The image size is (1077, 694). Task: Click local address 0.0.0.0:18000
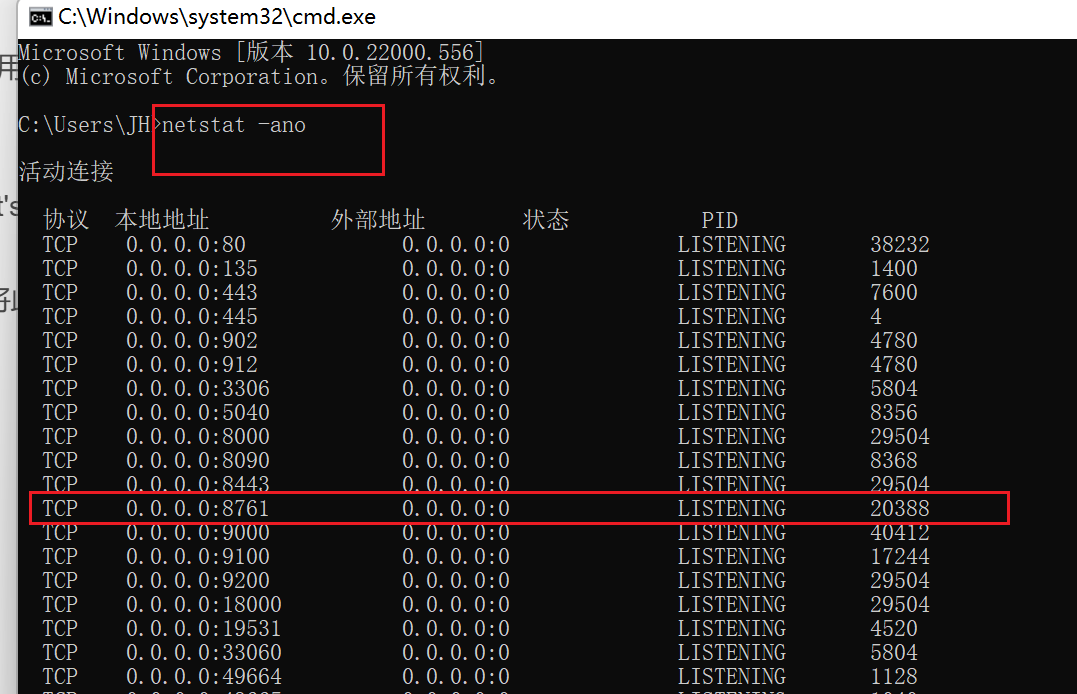pyautogui.click(x=204, y=605)
